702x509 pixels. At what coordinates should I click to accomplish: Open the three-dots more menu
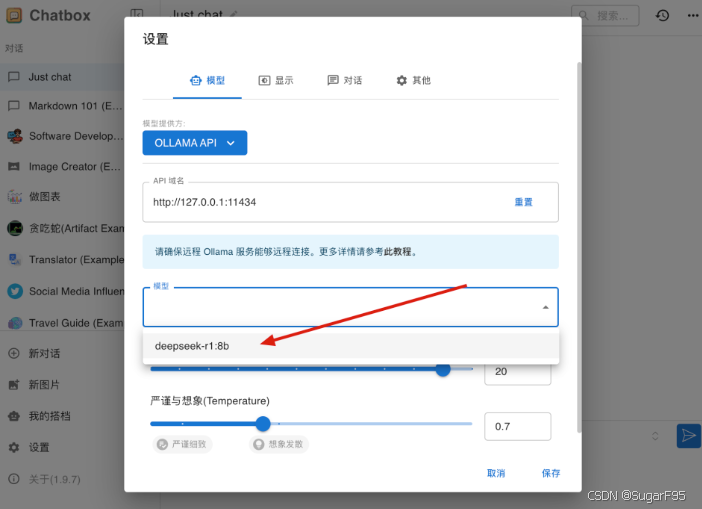(x=693, y=16)
